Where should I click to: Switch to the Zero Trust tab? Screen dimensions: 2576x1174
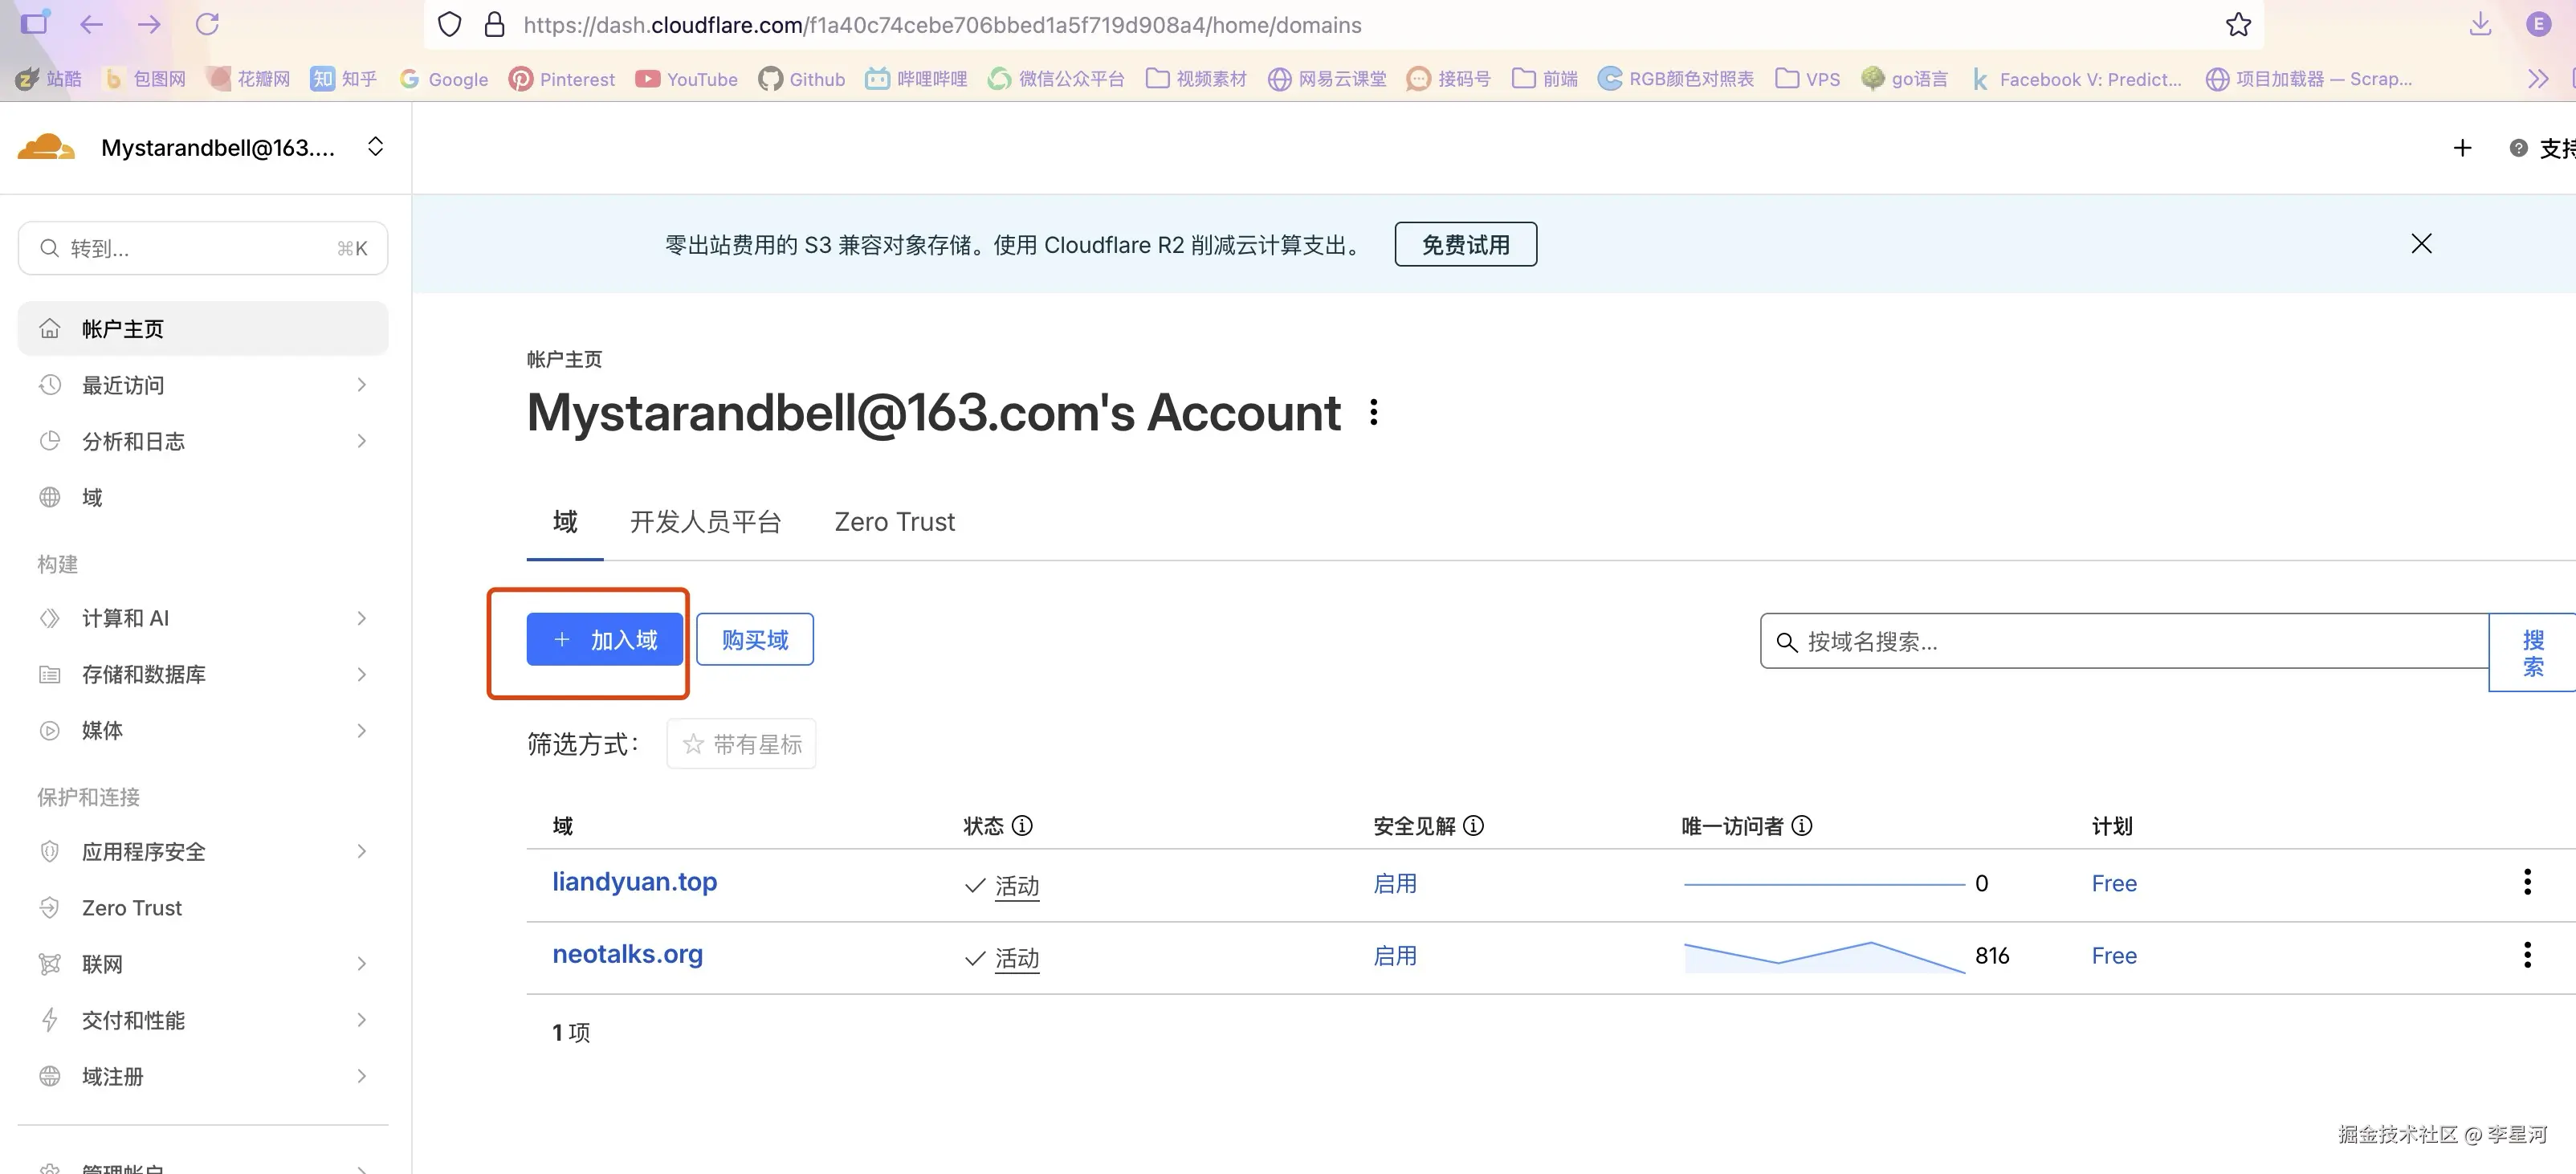tap(894, 522)
